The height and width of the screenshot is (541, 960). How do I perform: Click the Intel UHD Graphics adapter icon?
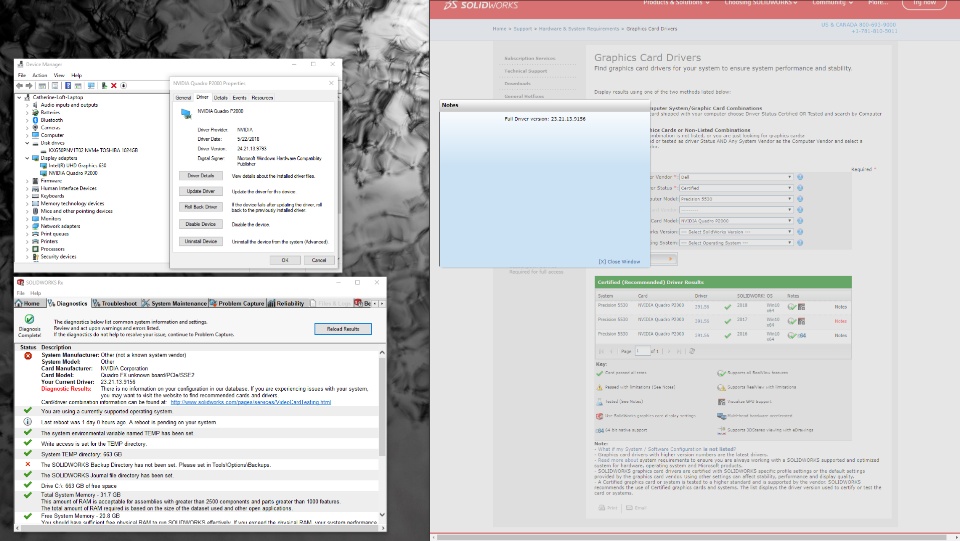tap(43, 165)
